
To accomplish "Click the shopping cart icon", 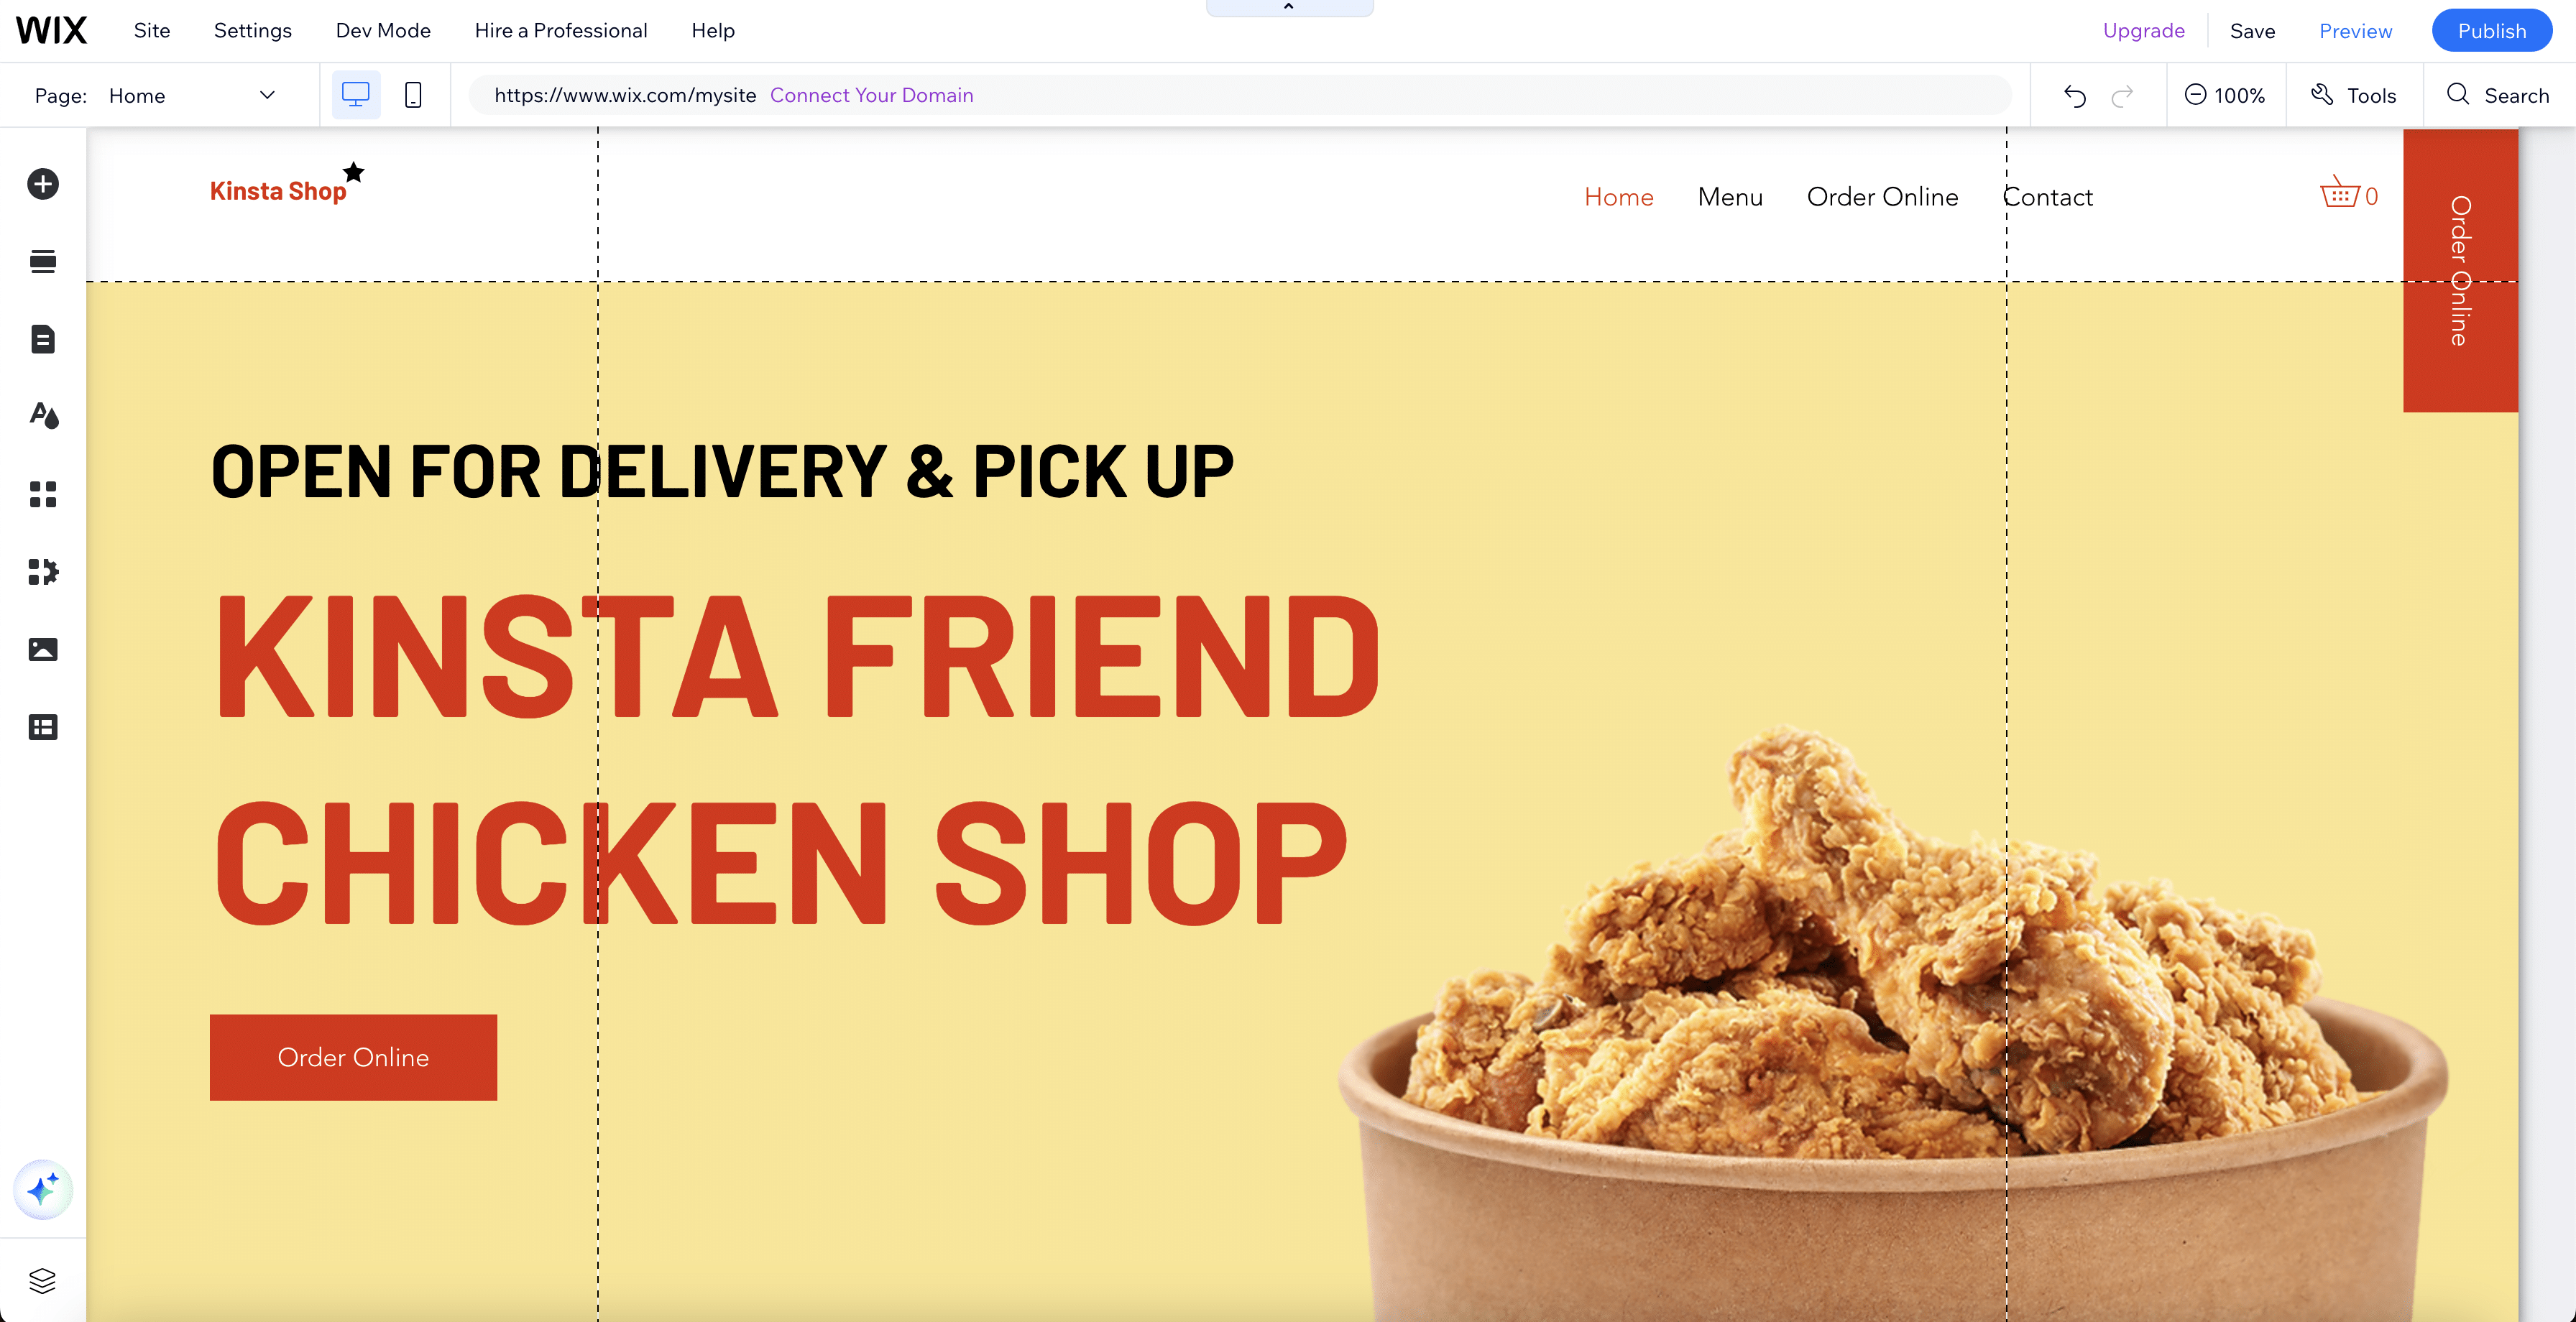I will pos(2340,195).
